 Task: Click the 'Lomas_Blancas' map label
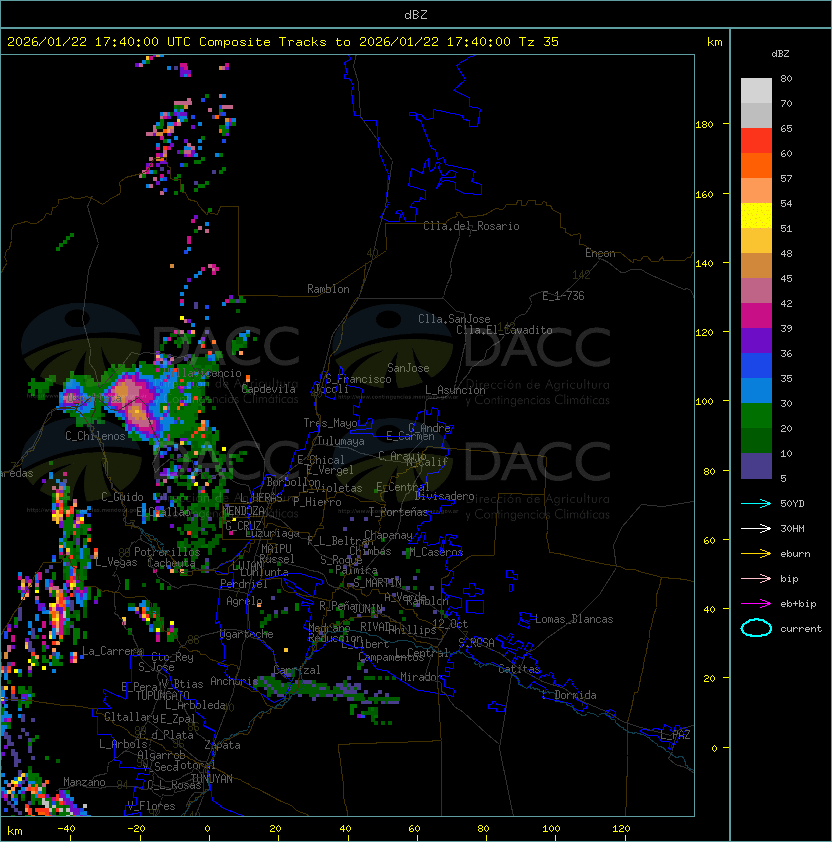tap(574, 619)
